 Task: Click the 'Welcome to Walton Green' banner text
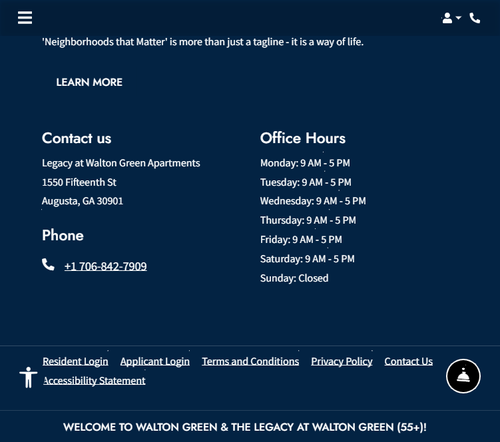tap(245, 427)
